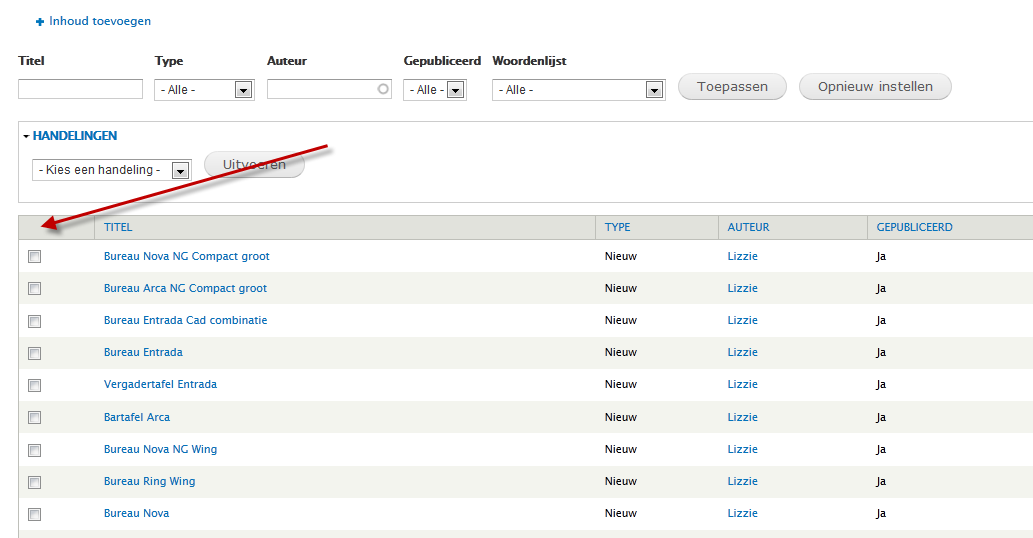Image resolution: width=1033 pixels, height=538 pixels.
Task: Open Bureau Nova NG Compact groot
Action: pos(186,256)
